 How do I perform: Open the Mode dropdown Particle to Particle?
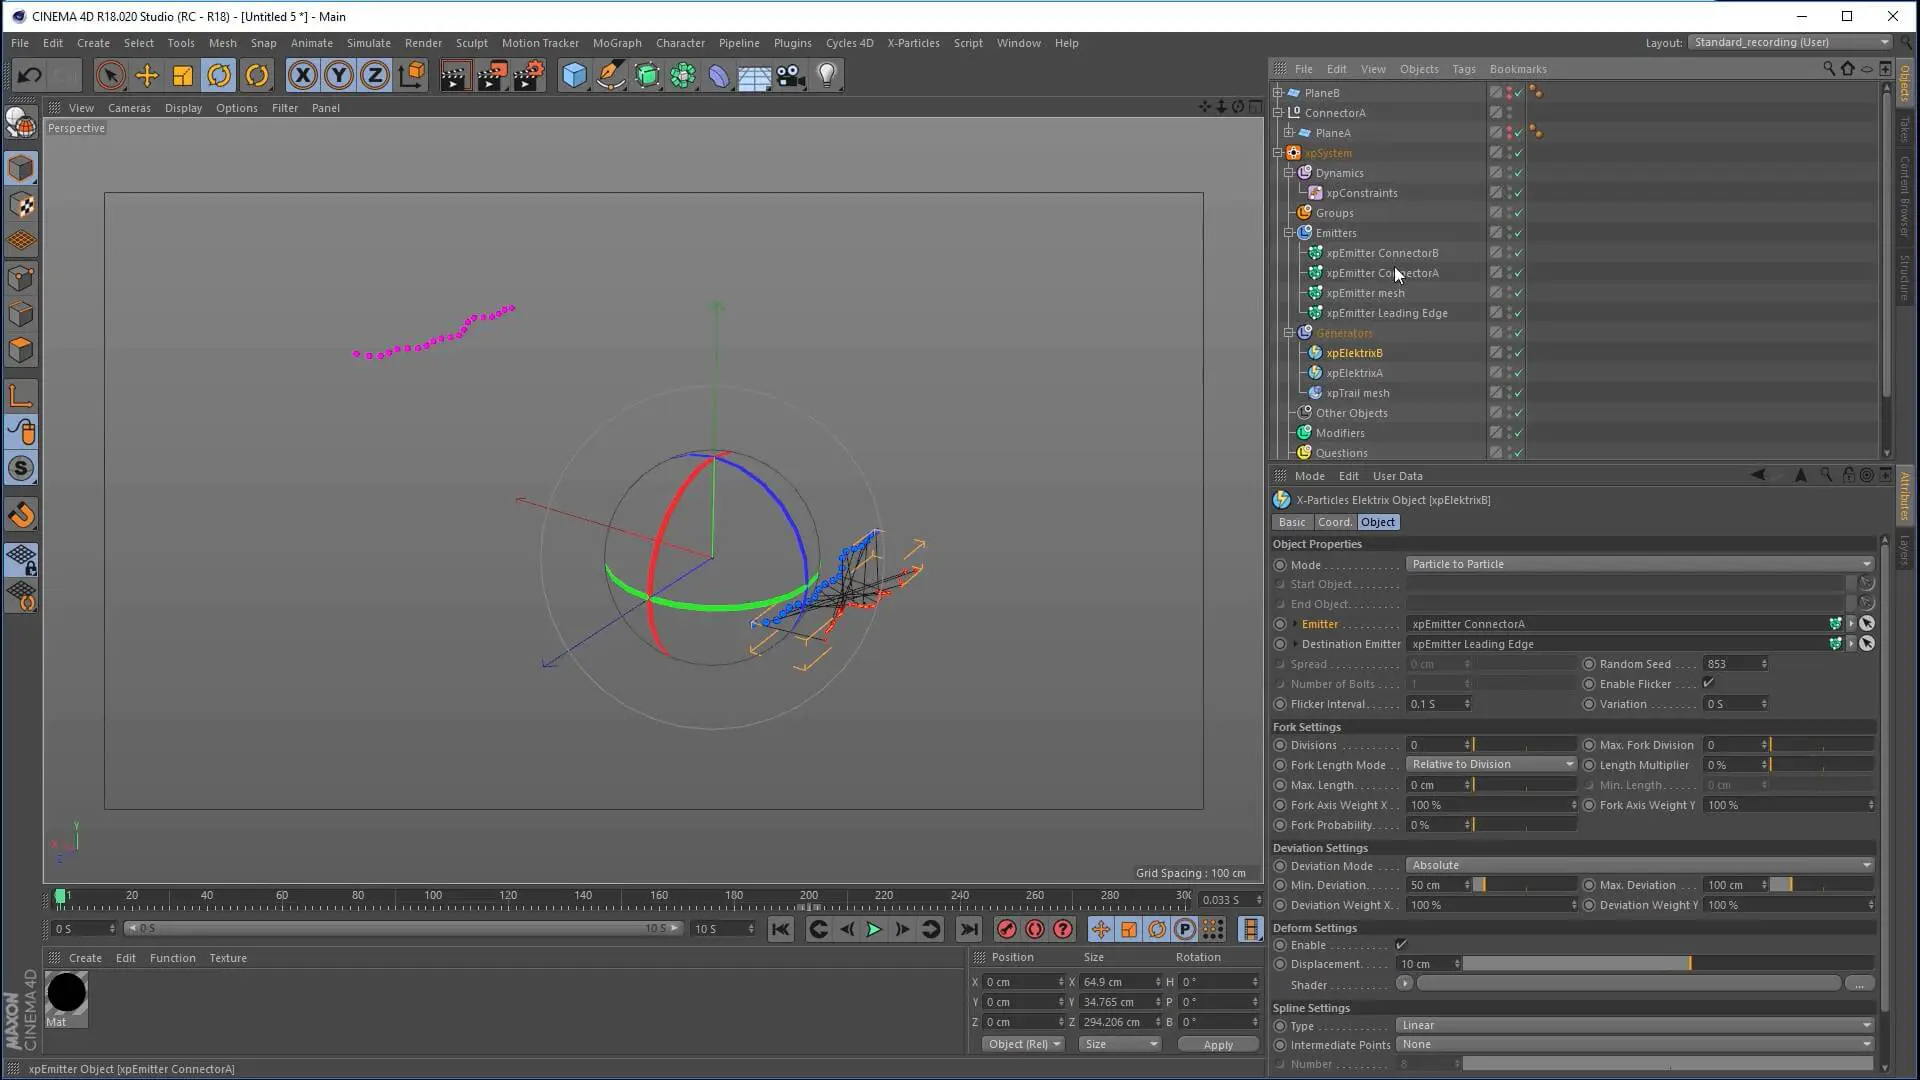tap(1639, 564)
